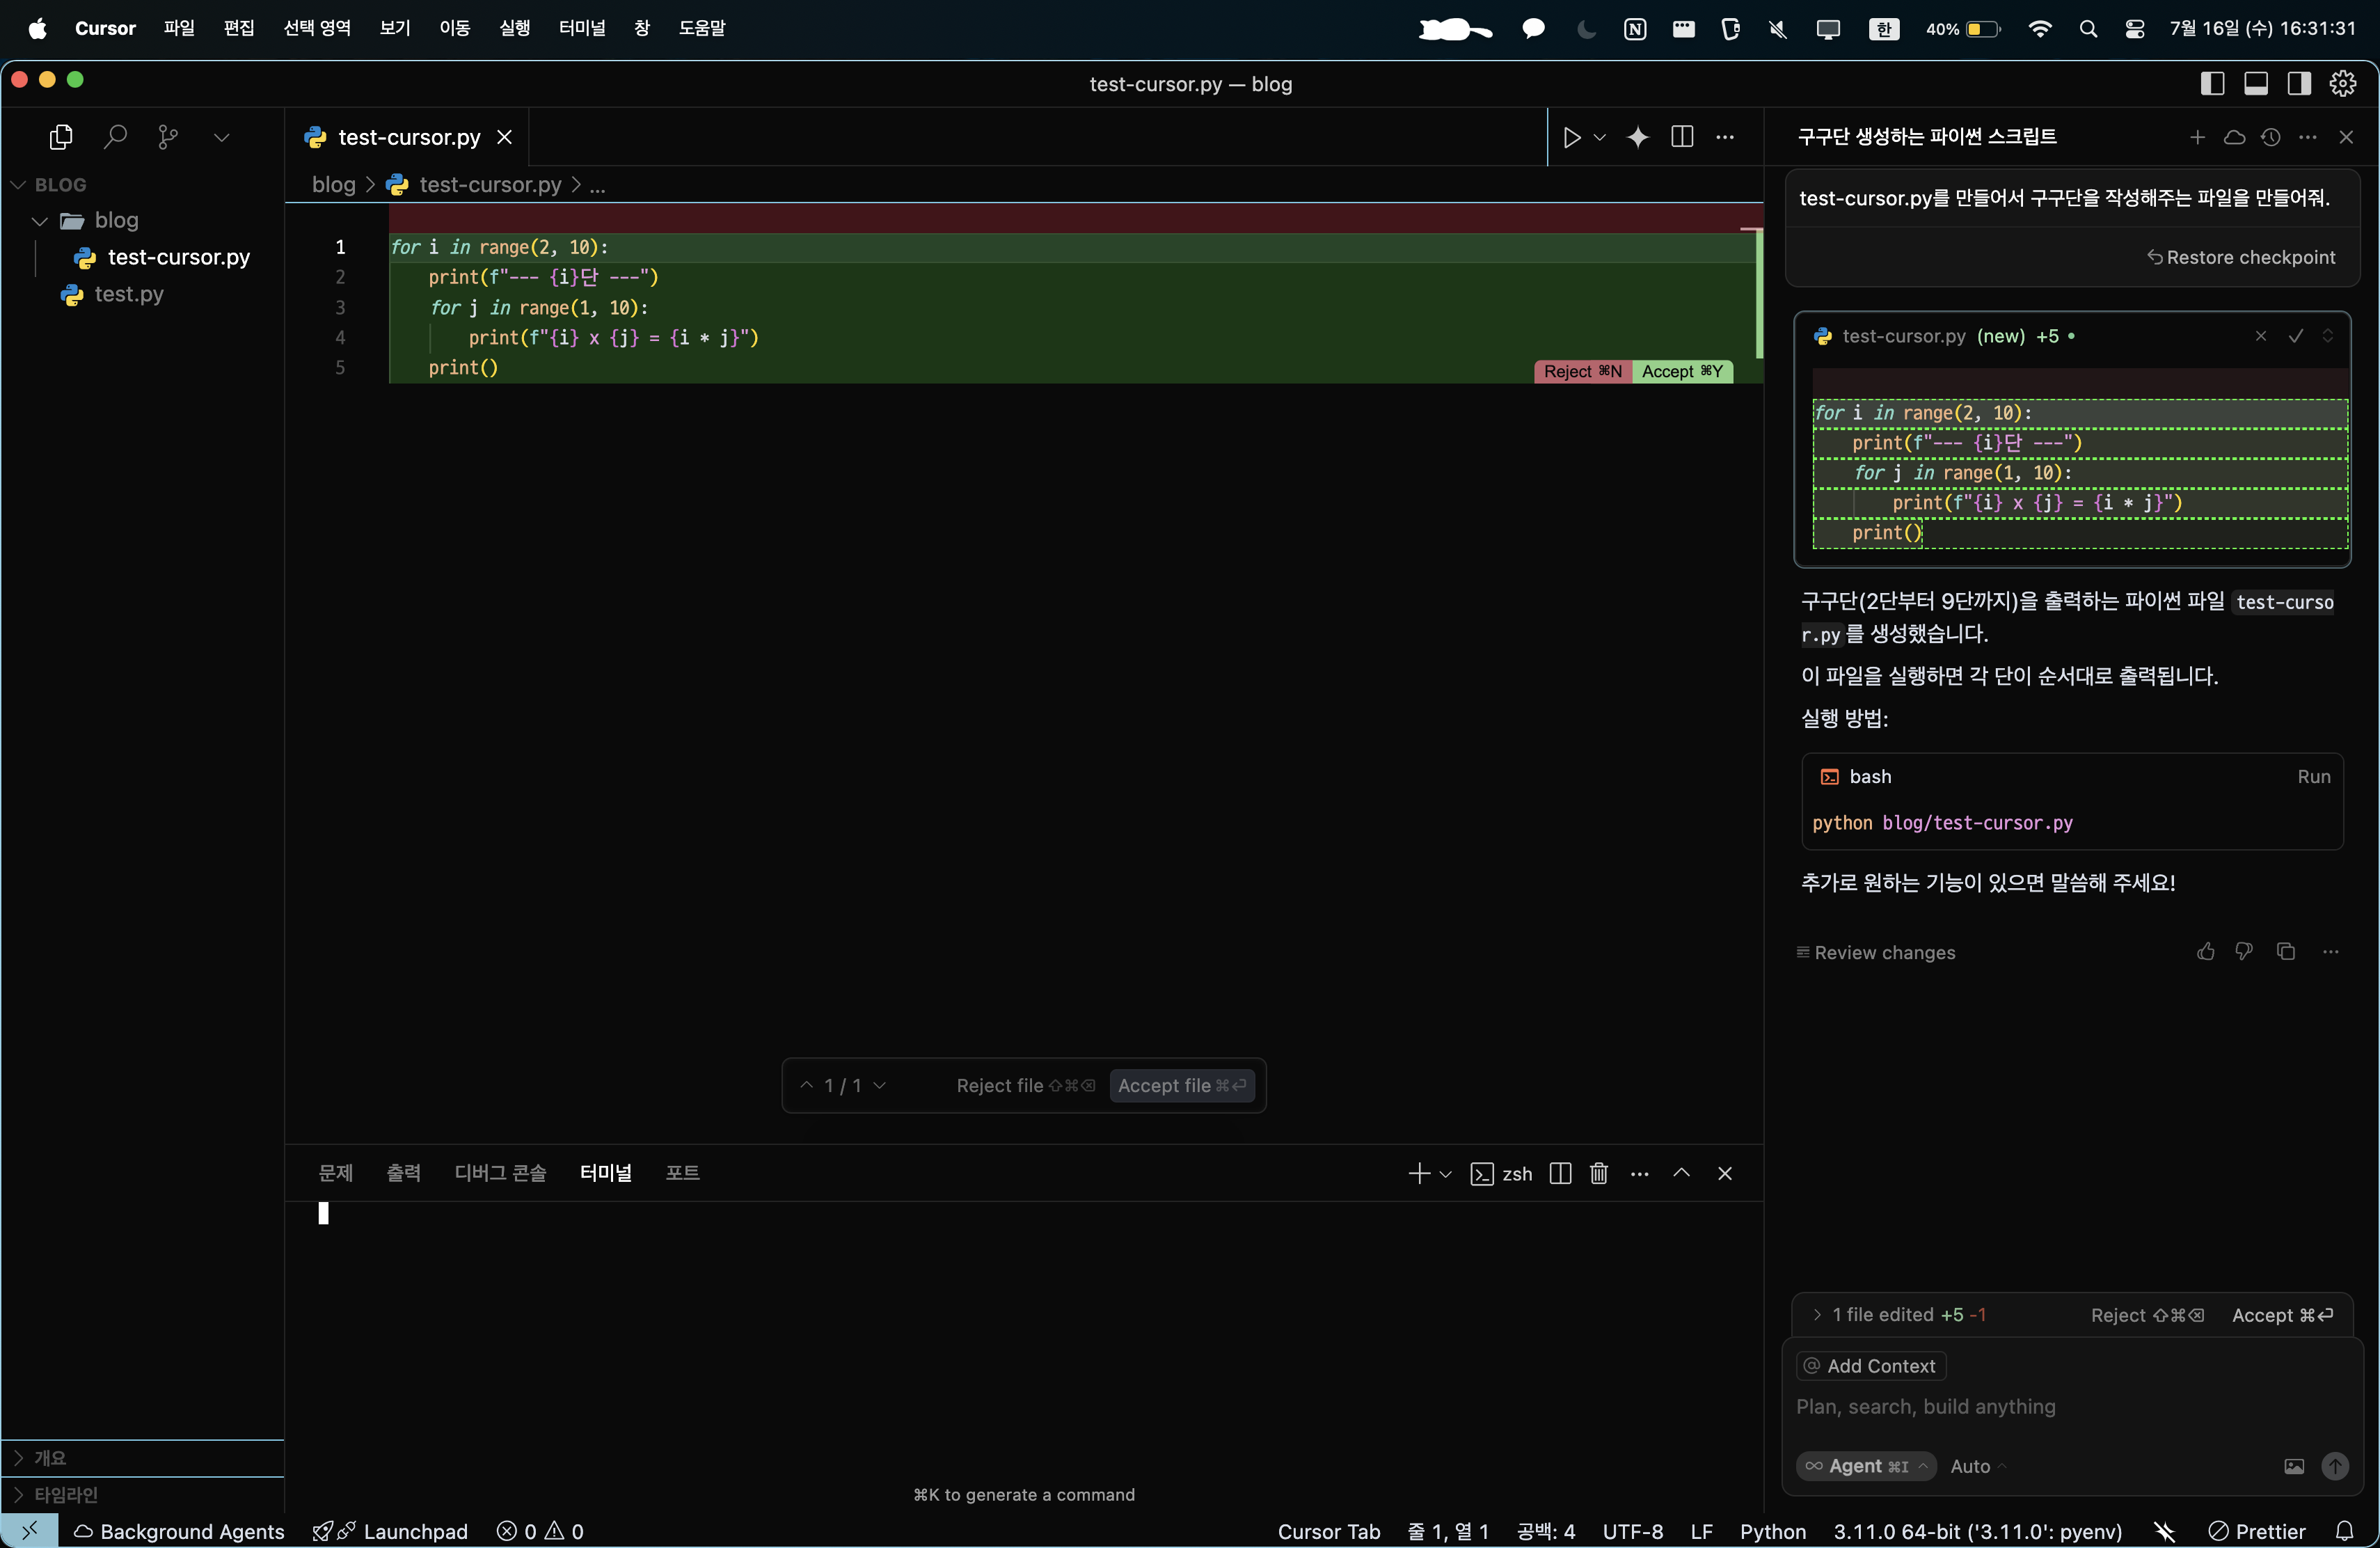
Task: Click Restore checkpoint link
Action: click(2240, 257)
